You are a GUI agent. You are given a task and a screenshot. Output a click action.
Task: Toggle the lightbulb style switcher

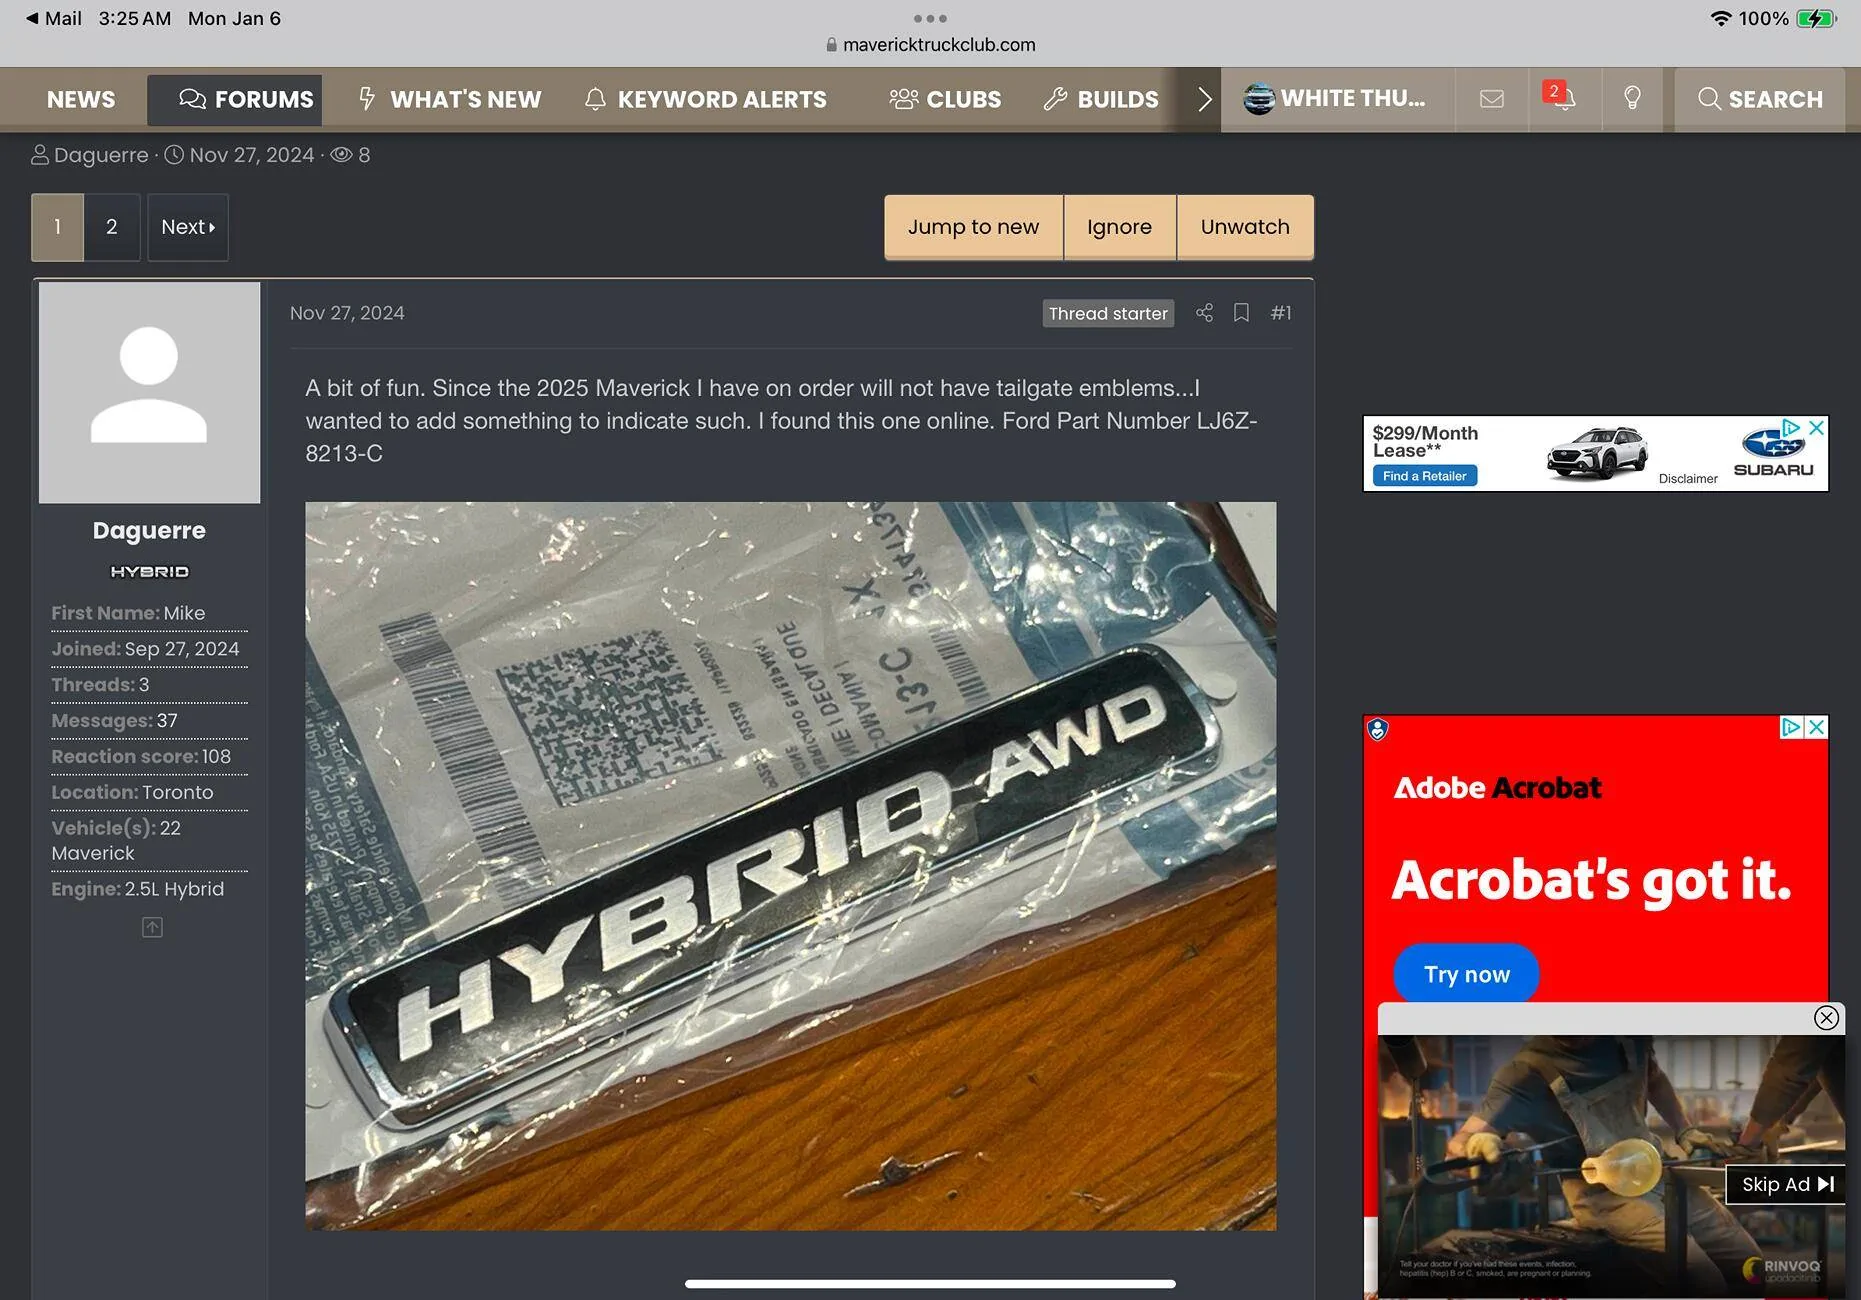[x=1632, y=98]
